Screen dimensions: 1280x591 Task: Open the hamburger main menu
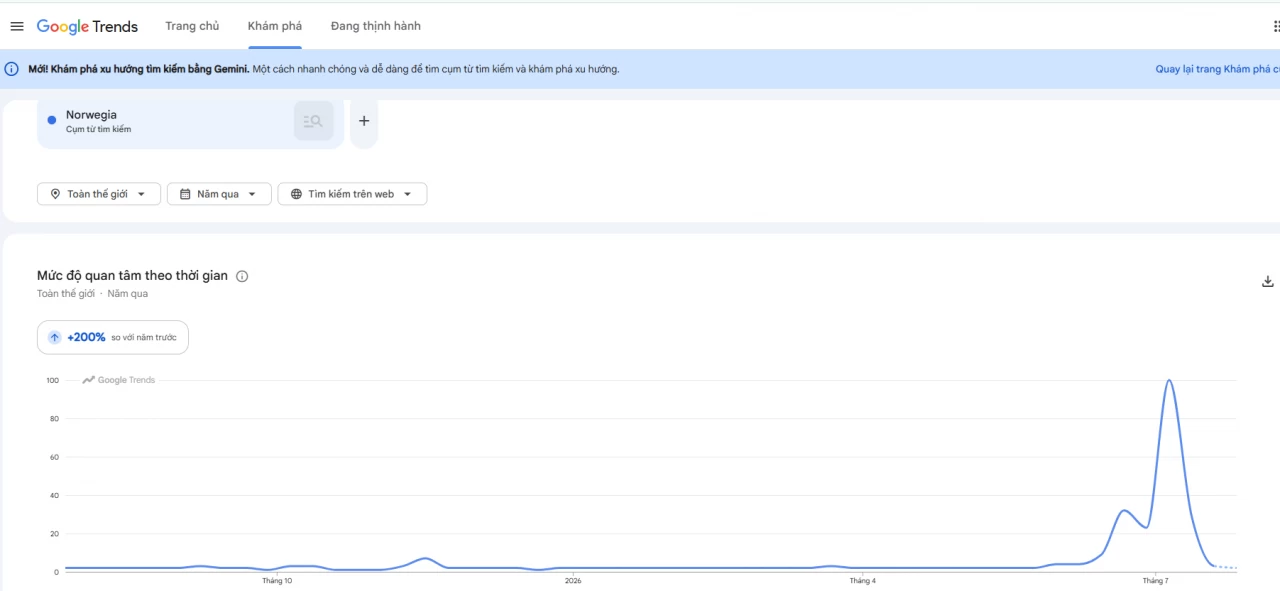pyautogui.click(x=17, y=26)
